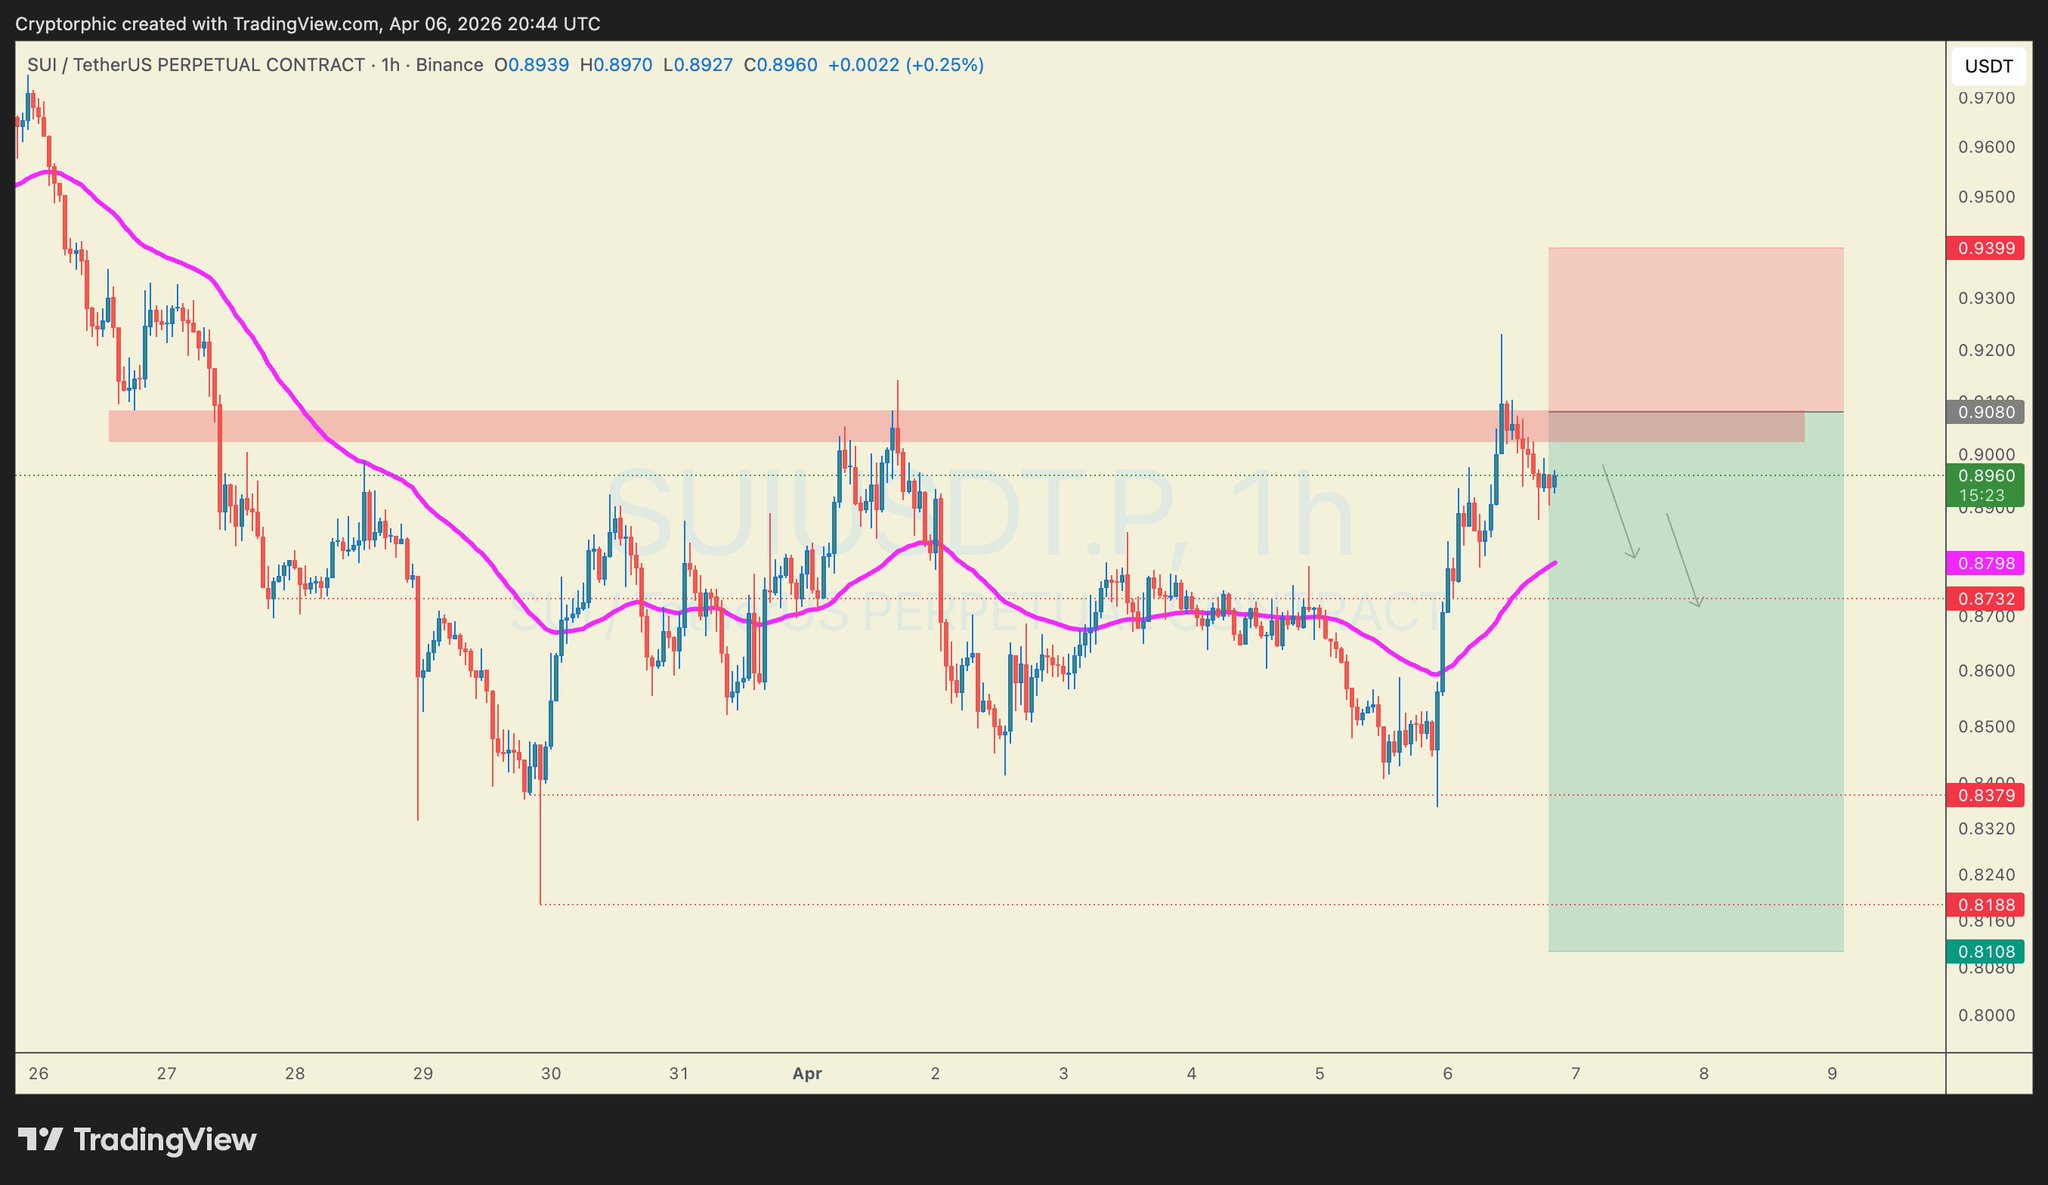Screen dimensions: 2048x1185
Task: Select the red 0.9399 stop price label
Action: coord(1985,248)
